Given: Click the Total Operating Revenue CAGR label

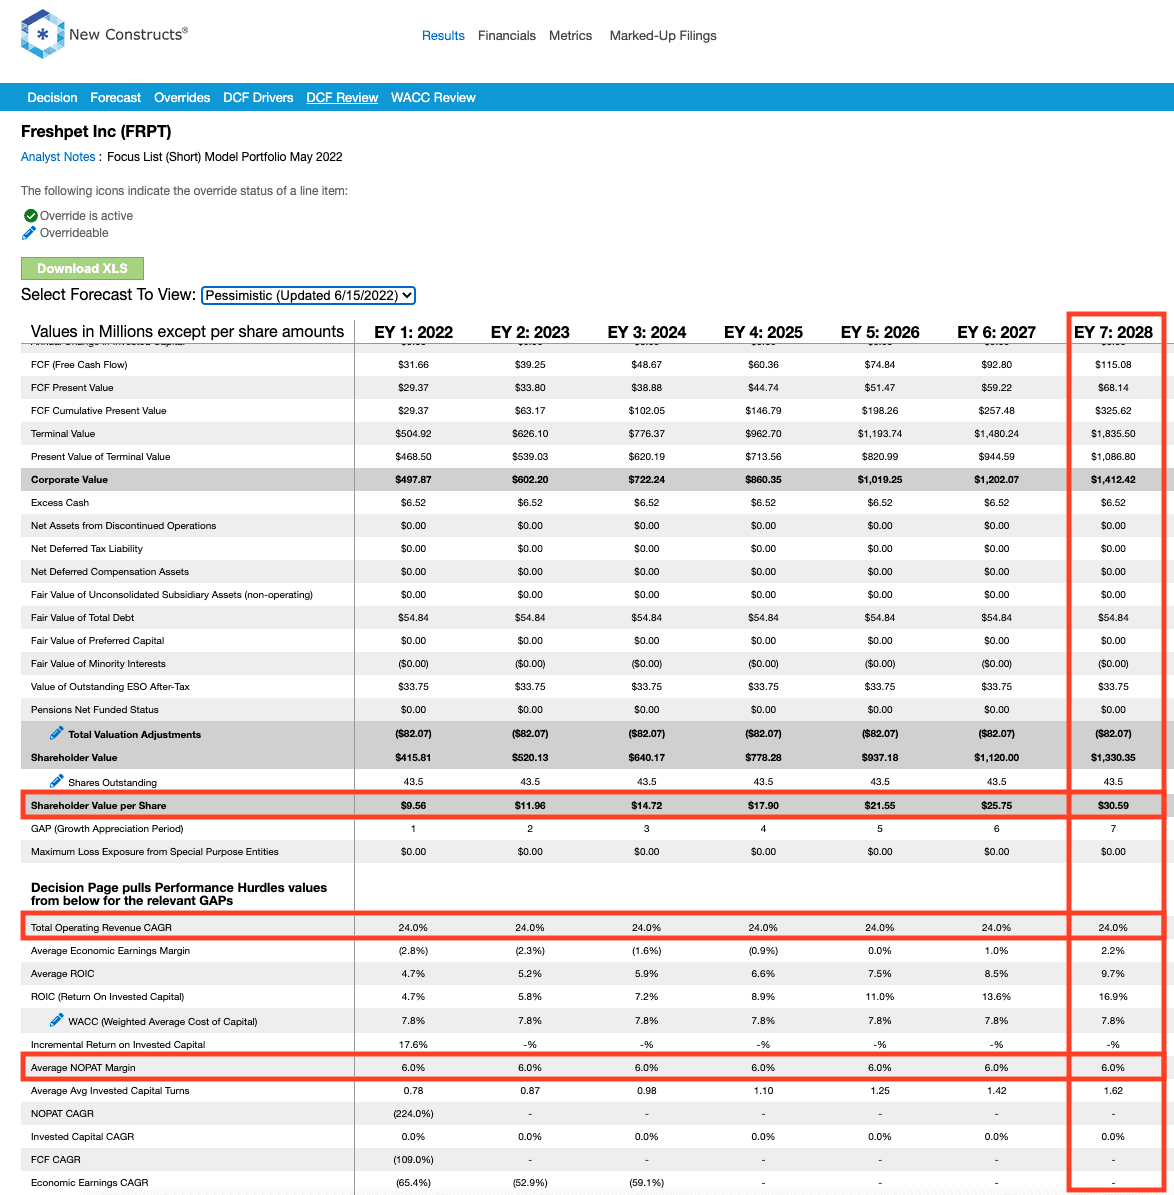Looking at the screenshot, I should [x=101, y=927].
